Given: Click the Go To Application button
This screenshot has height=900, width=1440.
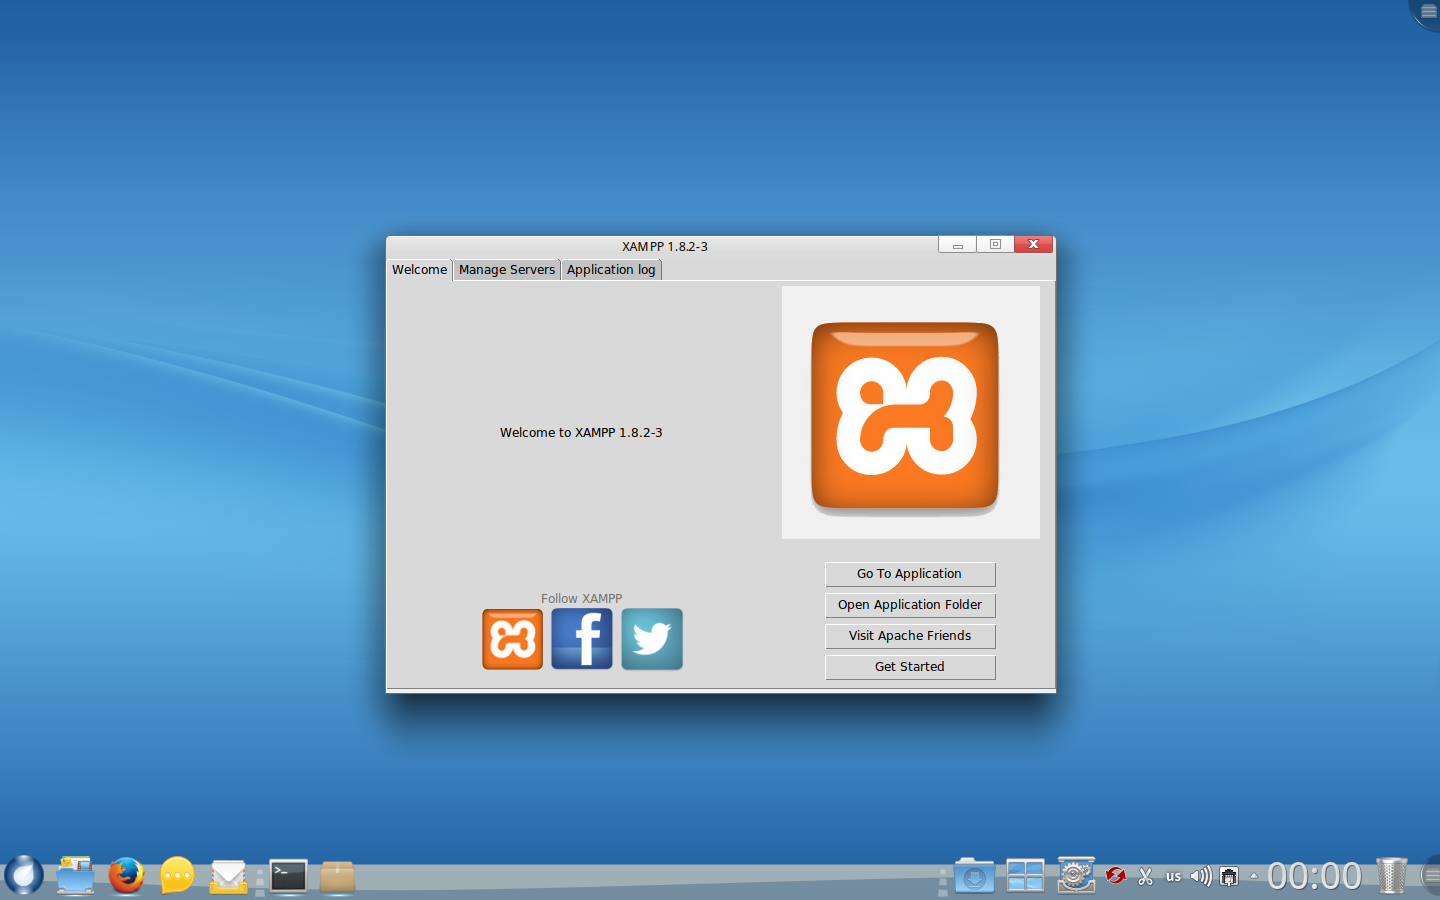Looking at the screenshot, I should (x=910, y=574).
